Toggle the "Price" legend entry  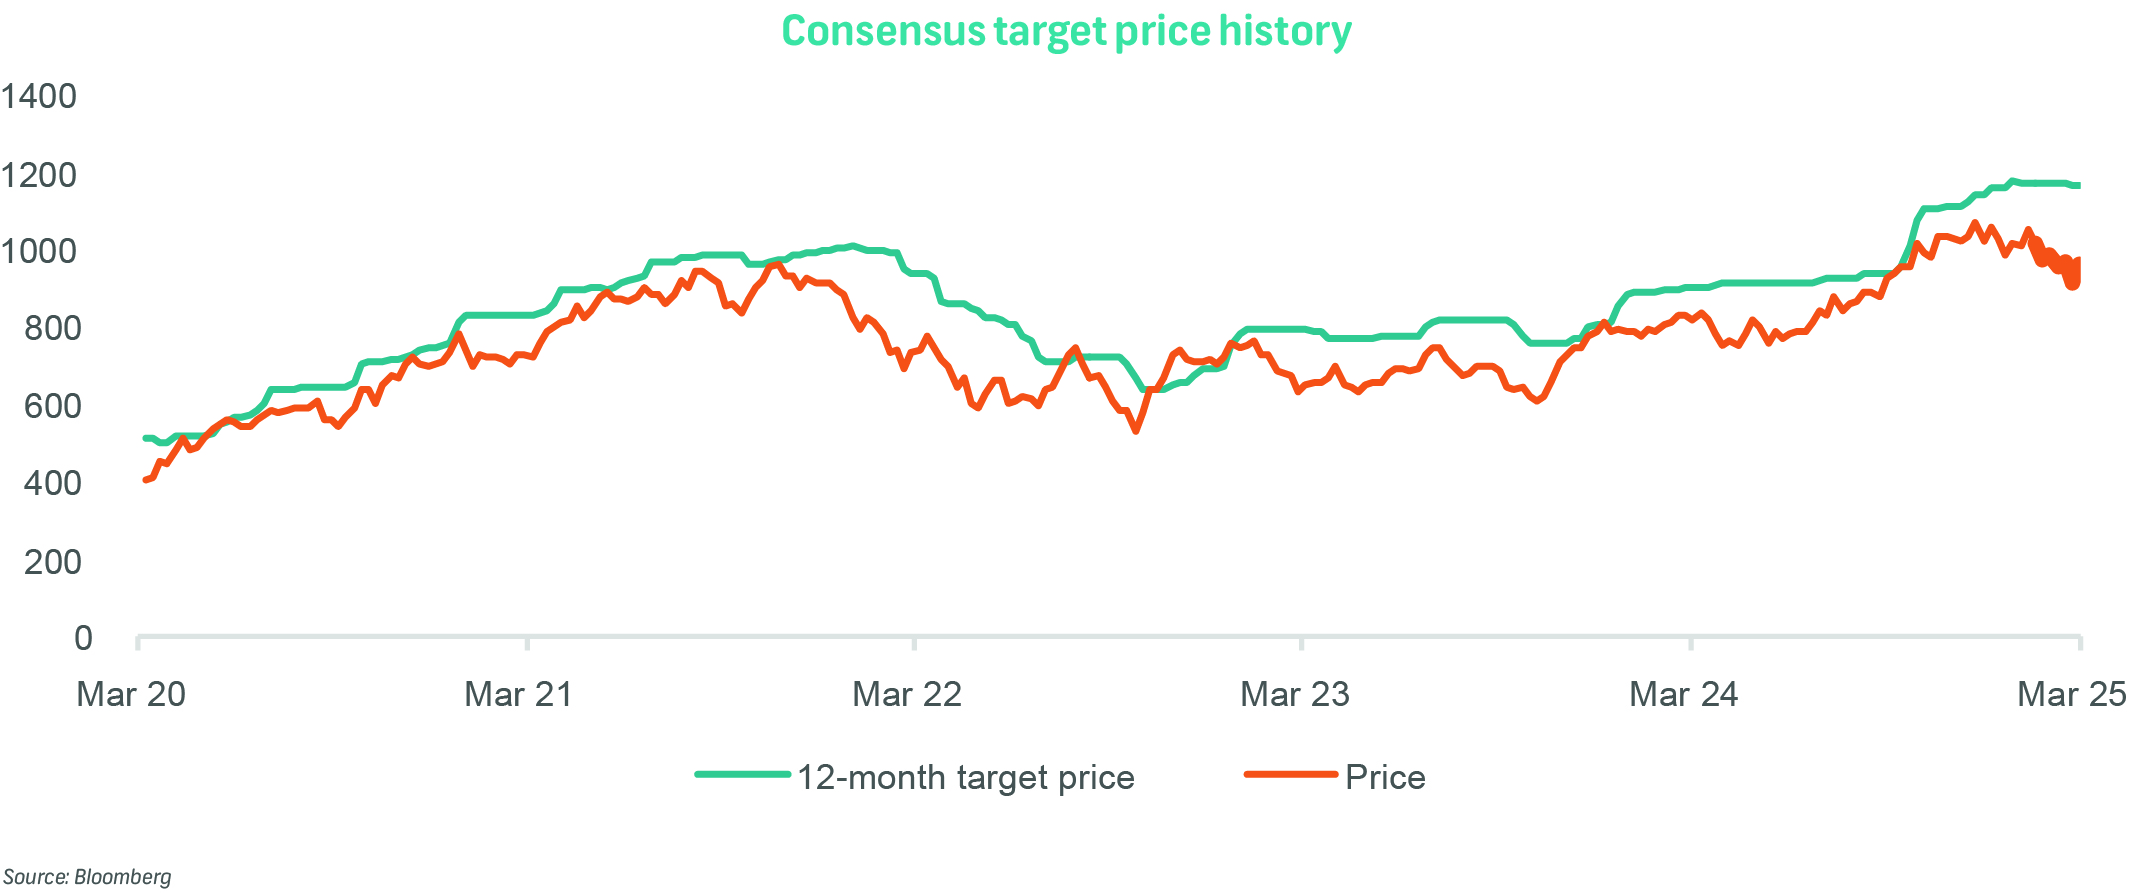[x=1385, y=777]
